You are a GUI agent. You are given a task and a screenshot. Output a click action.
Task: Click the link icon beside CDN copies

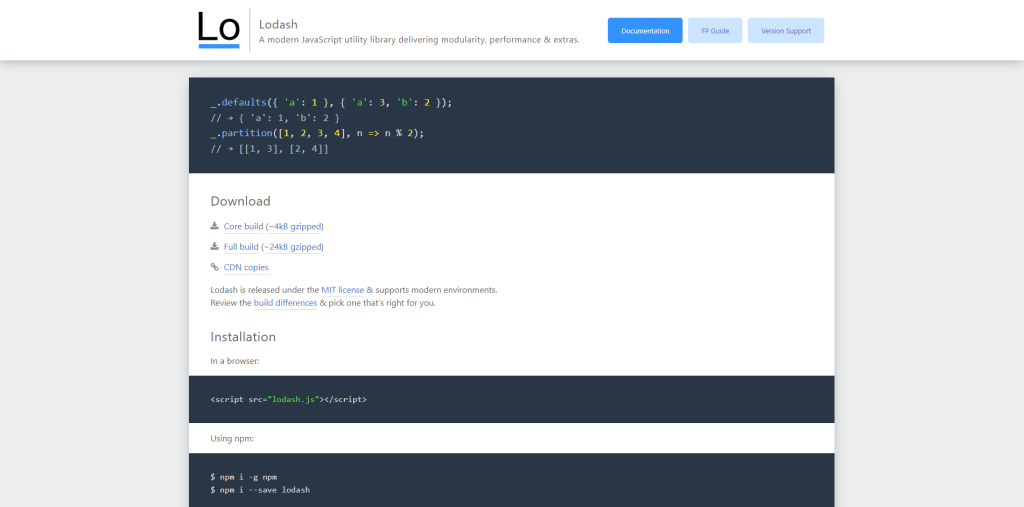214,267
